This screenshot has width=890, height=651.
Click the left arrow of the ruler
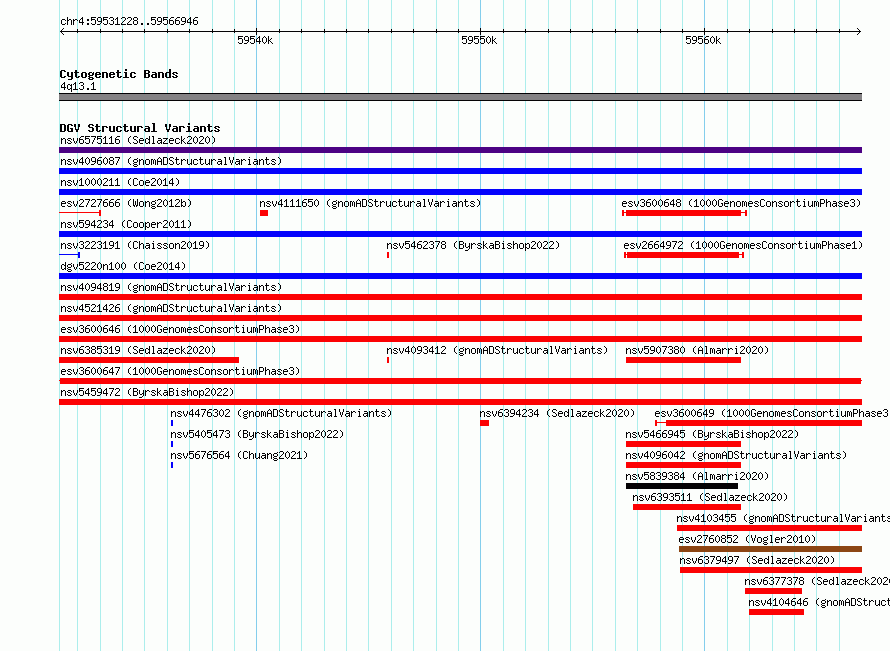pyautogui.click(x=62, y=31)
